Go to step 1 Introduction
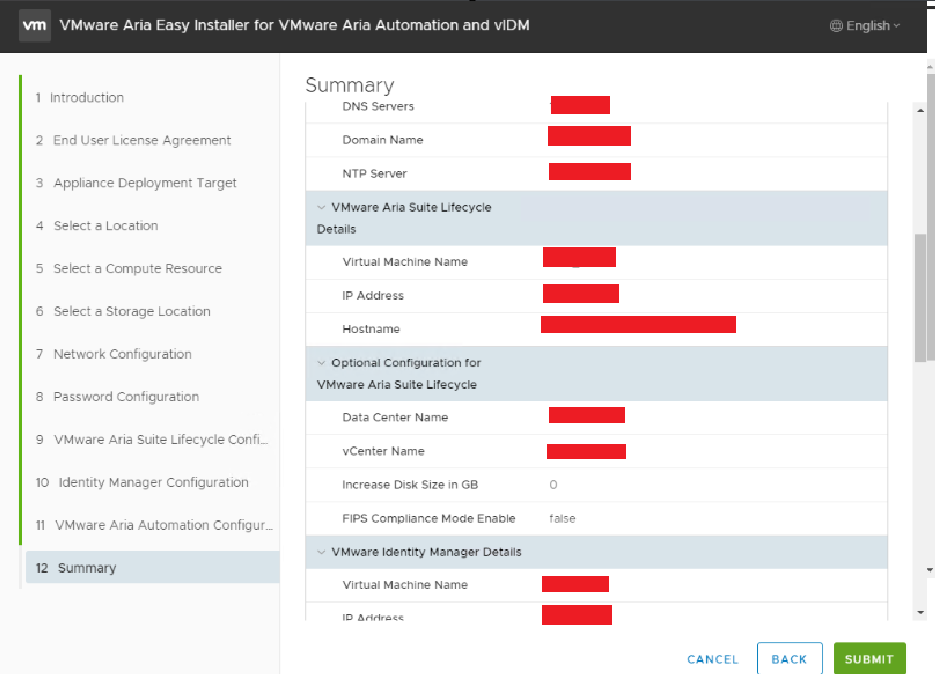This screenshot has height=674, width=935. [x=80, y=97]
